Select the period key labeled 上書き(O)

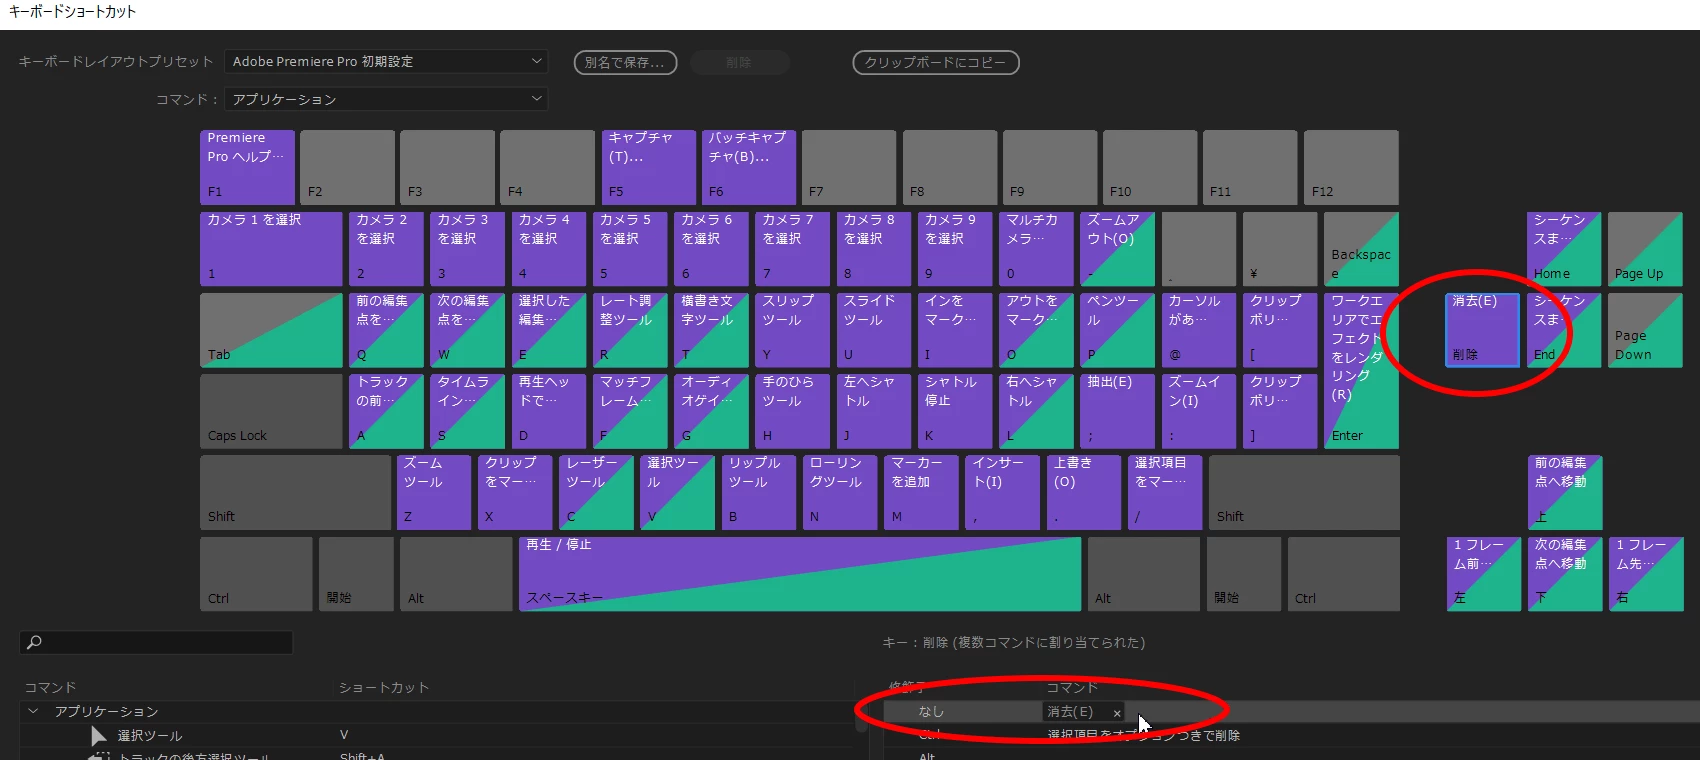click(1084, 492)
